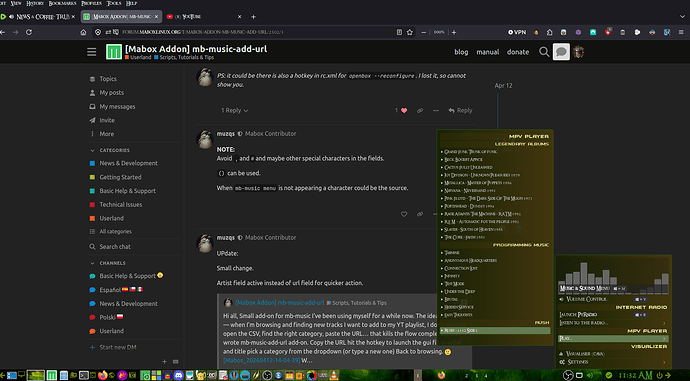Open the user avatar menu in header
This screenshot has height=381, width=690.
[578, 52]
